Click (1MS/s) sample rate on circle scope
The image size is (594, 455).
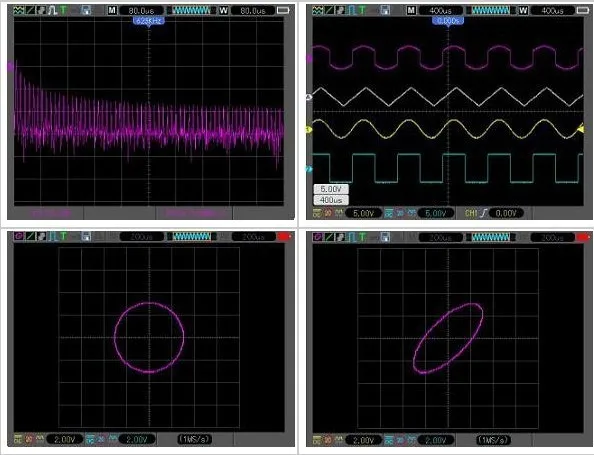pyautogui.click(x=194, y=439)
